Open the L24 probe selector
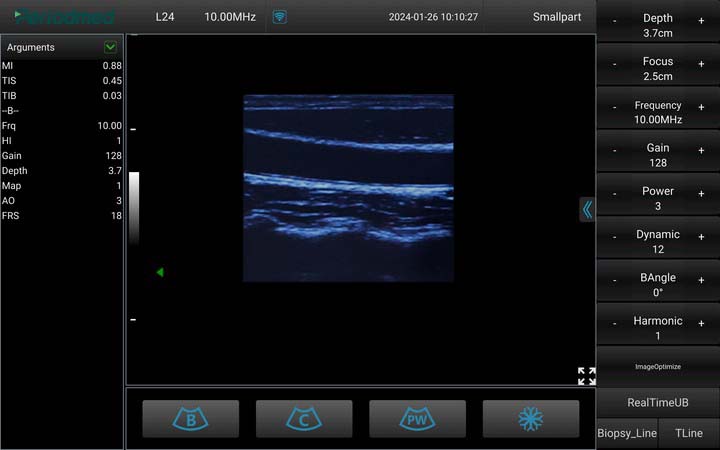 166,17
